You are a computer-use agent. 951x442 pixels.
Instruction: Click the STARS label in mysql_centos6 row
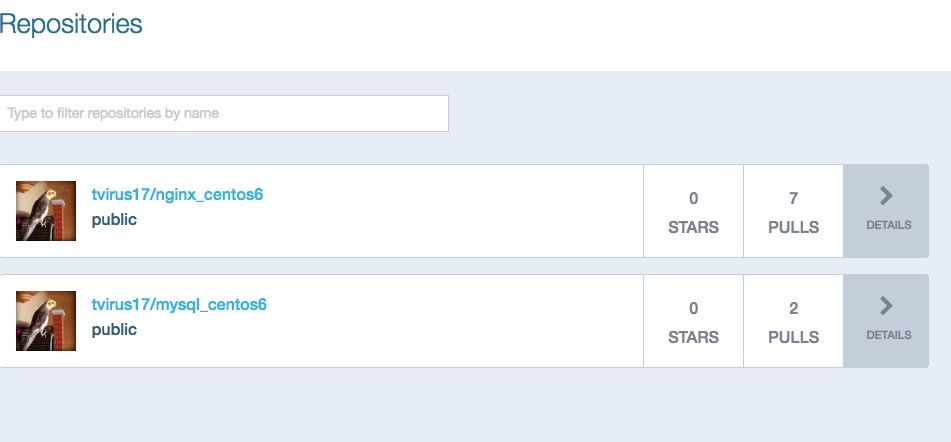[x=693, y=337]
